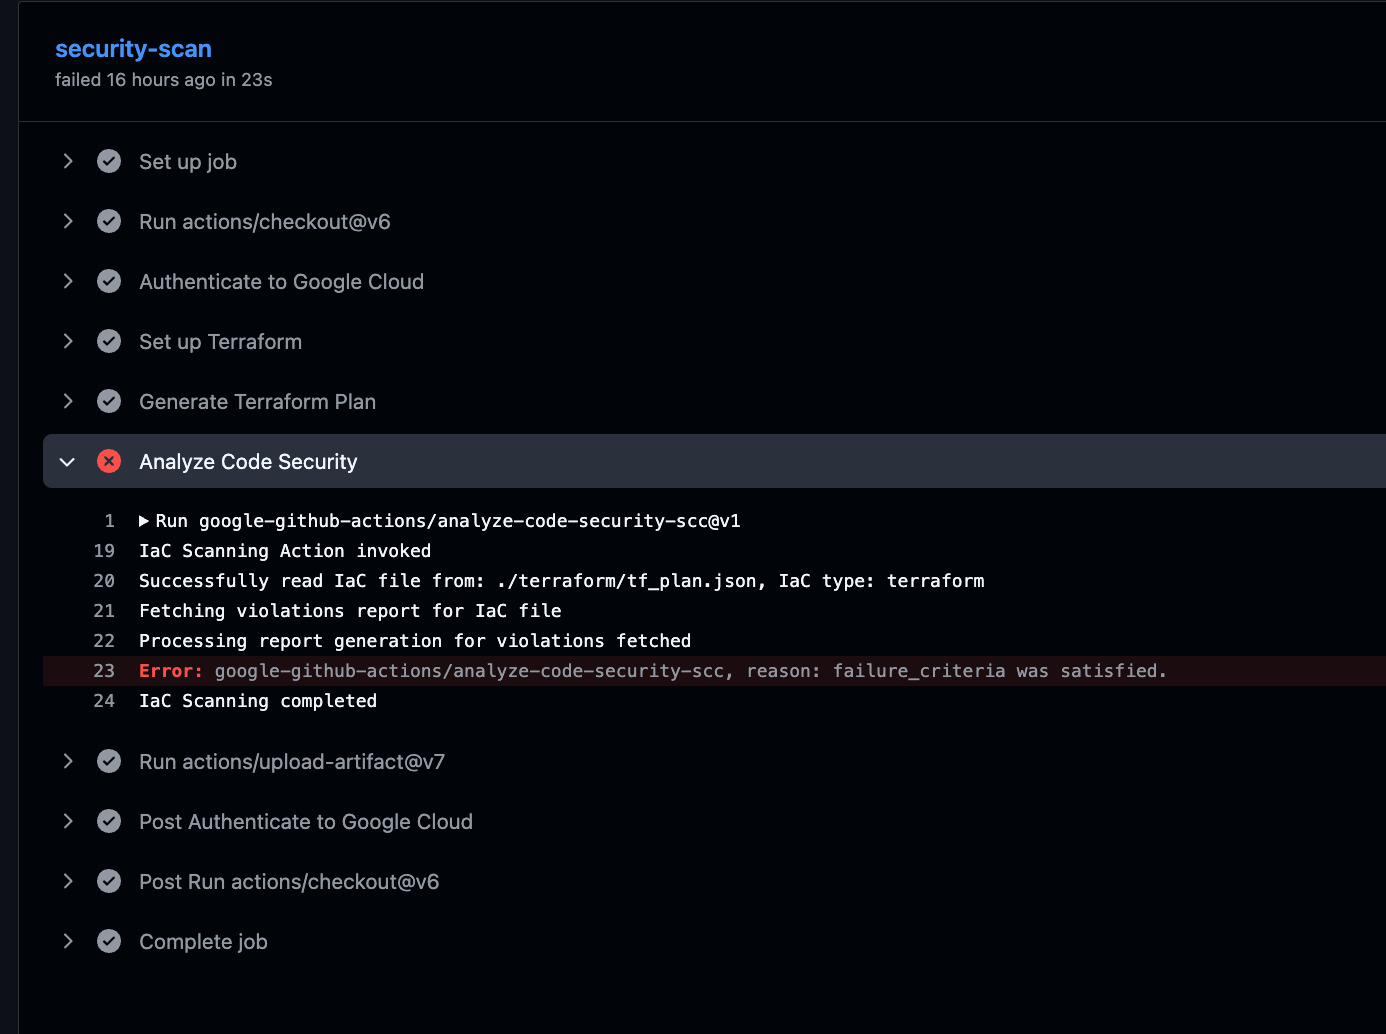Image resolution: width=1386 pixels, height=1034 pixels.
Task: Select the Run actions/checkout@v6 step label
Action: click(265, 222)
